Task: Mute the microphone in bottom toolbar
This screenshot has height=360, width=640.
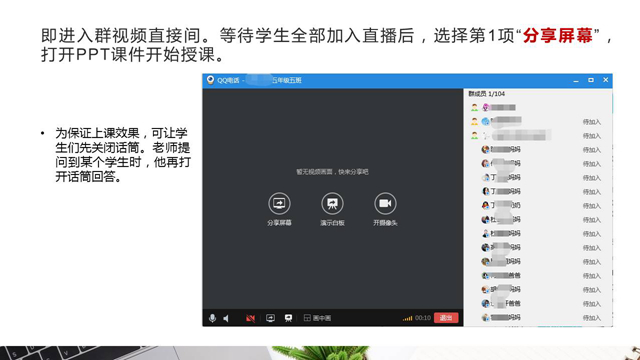Action: [212, 318]
